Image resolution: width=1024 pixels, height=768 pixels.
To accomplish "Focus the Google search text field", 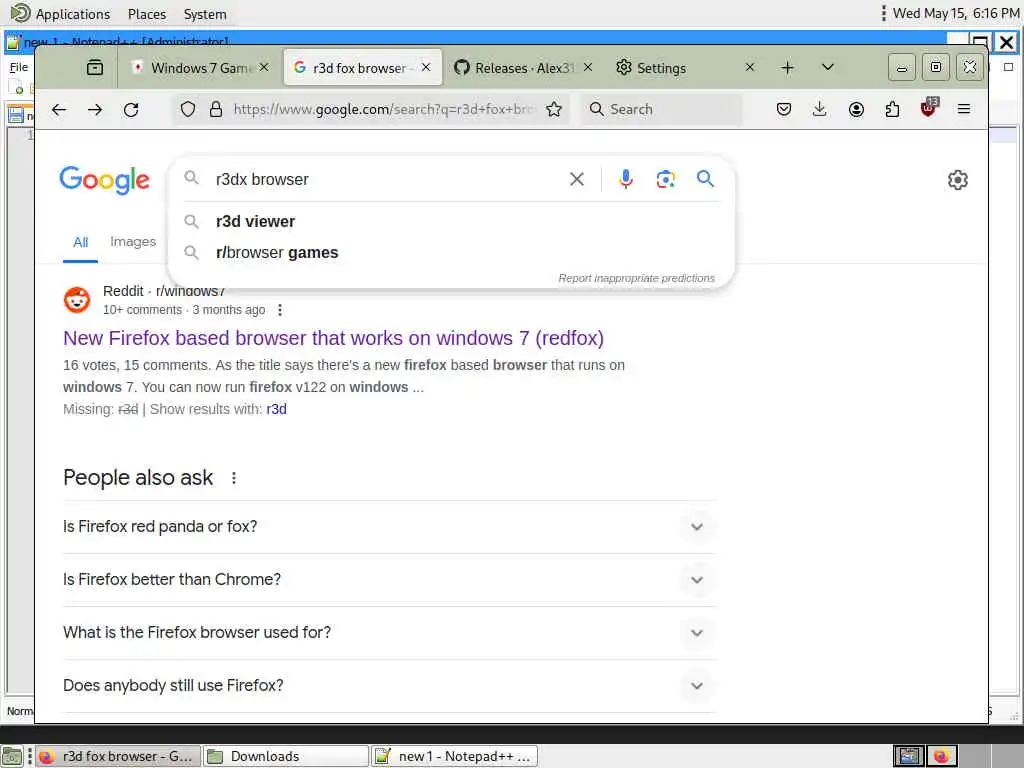I will pyautogui.click(x=385, y=179).
